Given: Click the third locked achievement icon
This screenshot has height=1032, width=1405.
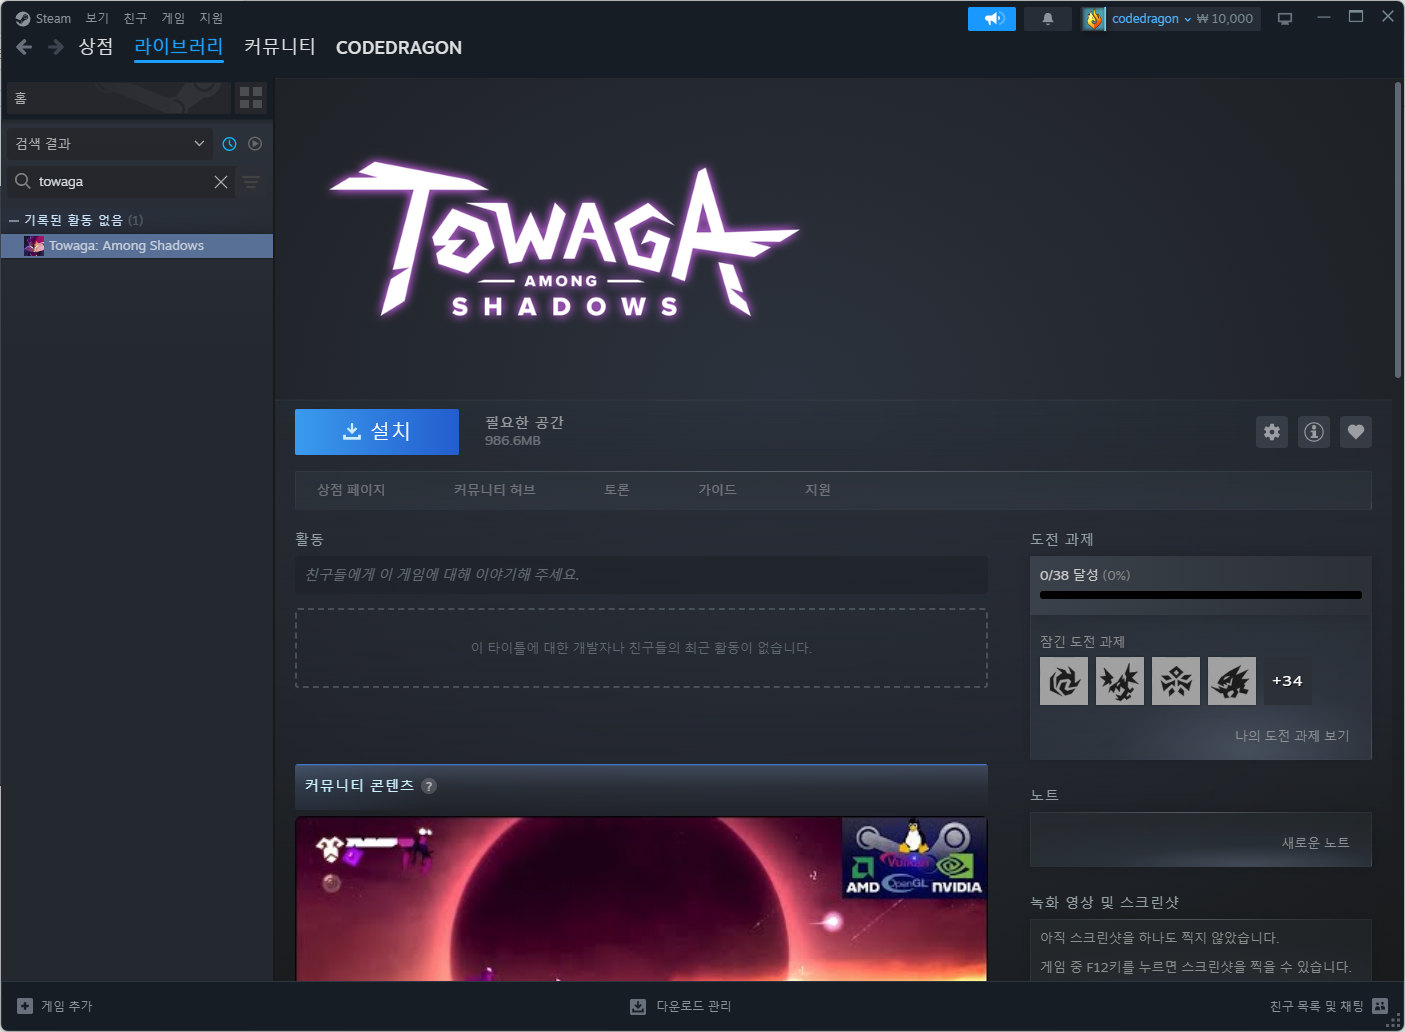Looking at the screenshot, I should coord(1176,681).
